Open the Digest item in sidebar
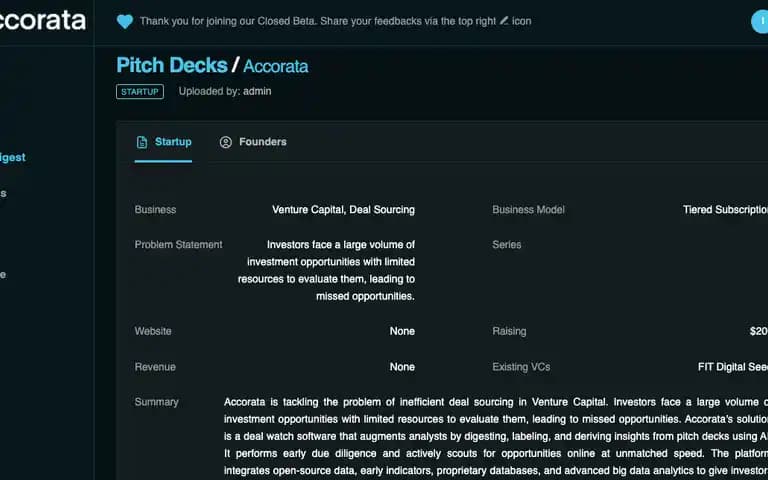Image resolution: width=768 pixels, height=480 pixels. click(13, 157)
